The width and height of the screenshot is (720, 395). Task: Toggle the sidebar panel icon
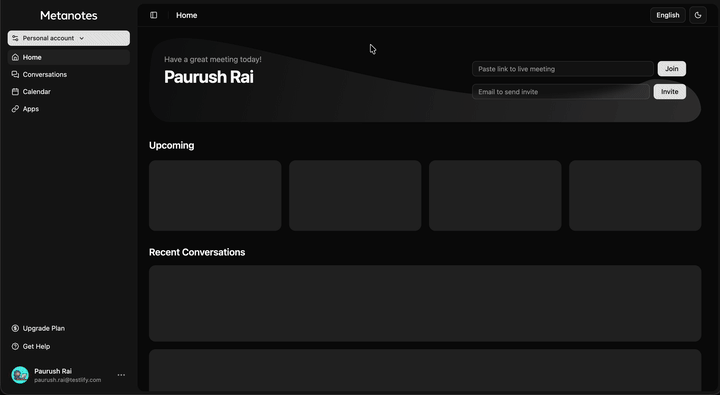pyautogui.click(x=153, y=15)
